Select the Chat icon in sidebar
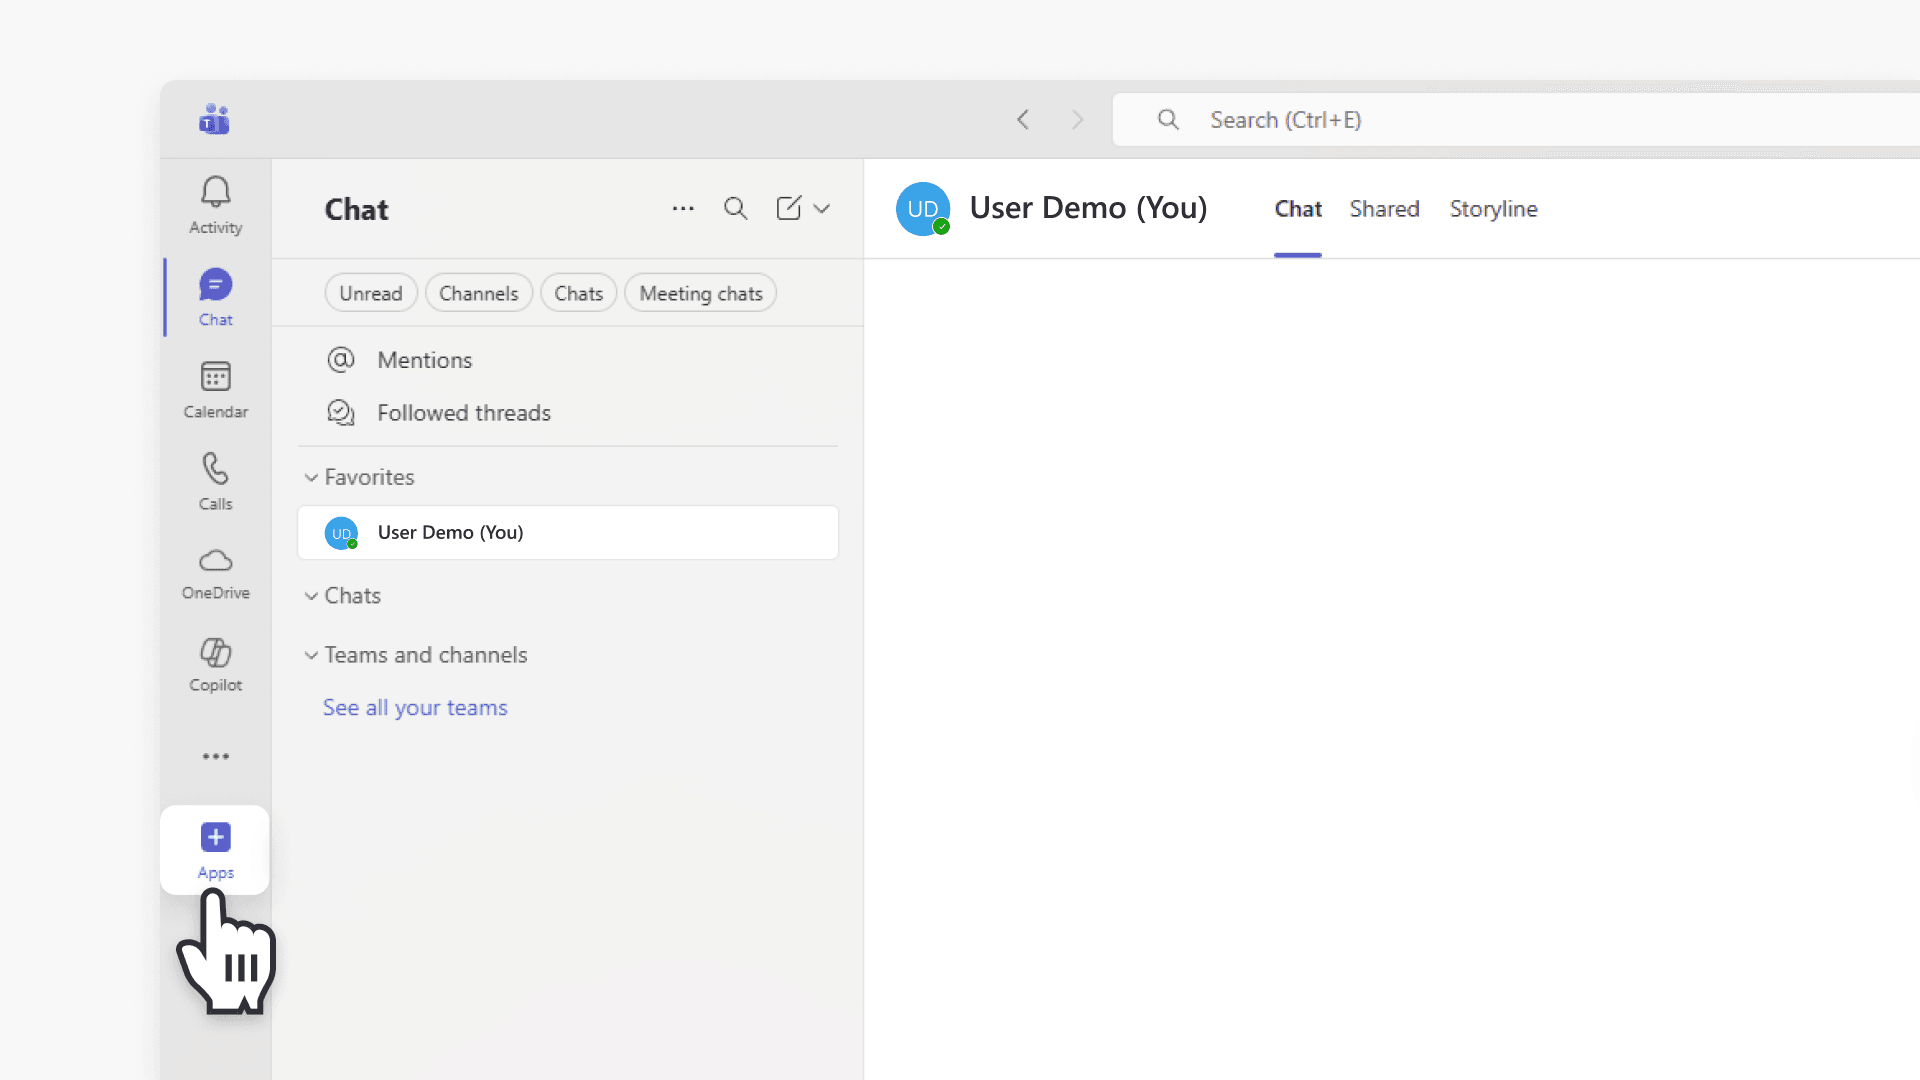The image size is (1920, 1080). point(214,296)
